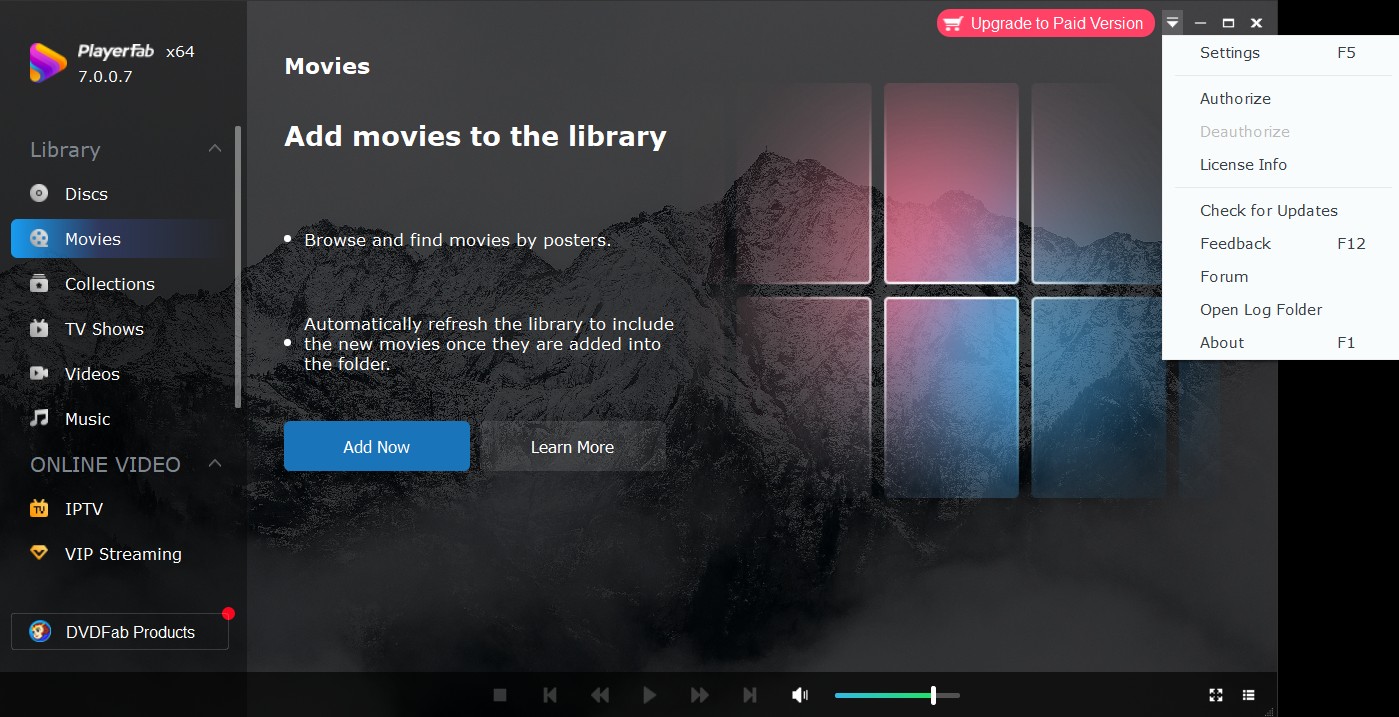Open Settings from the menu
The width and height of the screenshot is (1399, 717).
[1229, 53]
